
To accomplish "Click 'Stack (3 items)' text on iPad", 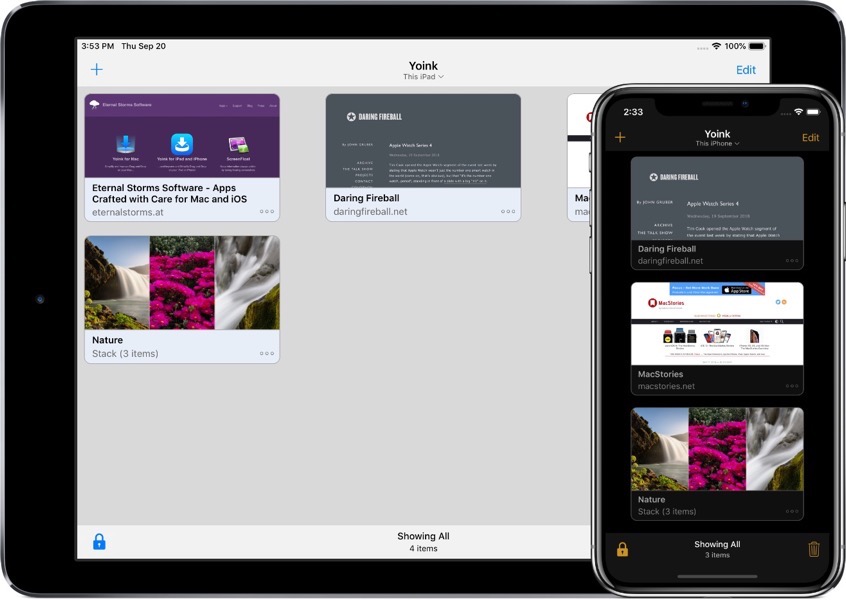I will [x=125, y=353].
